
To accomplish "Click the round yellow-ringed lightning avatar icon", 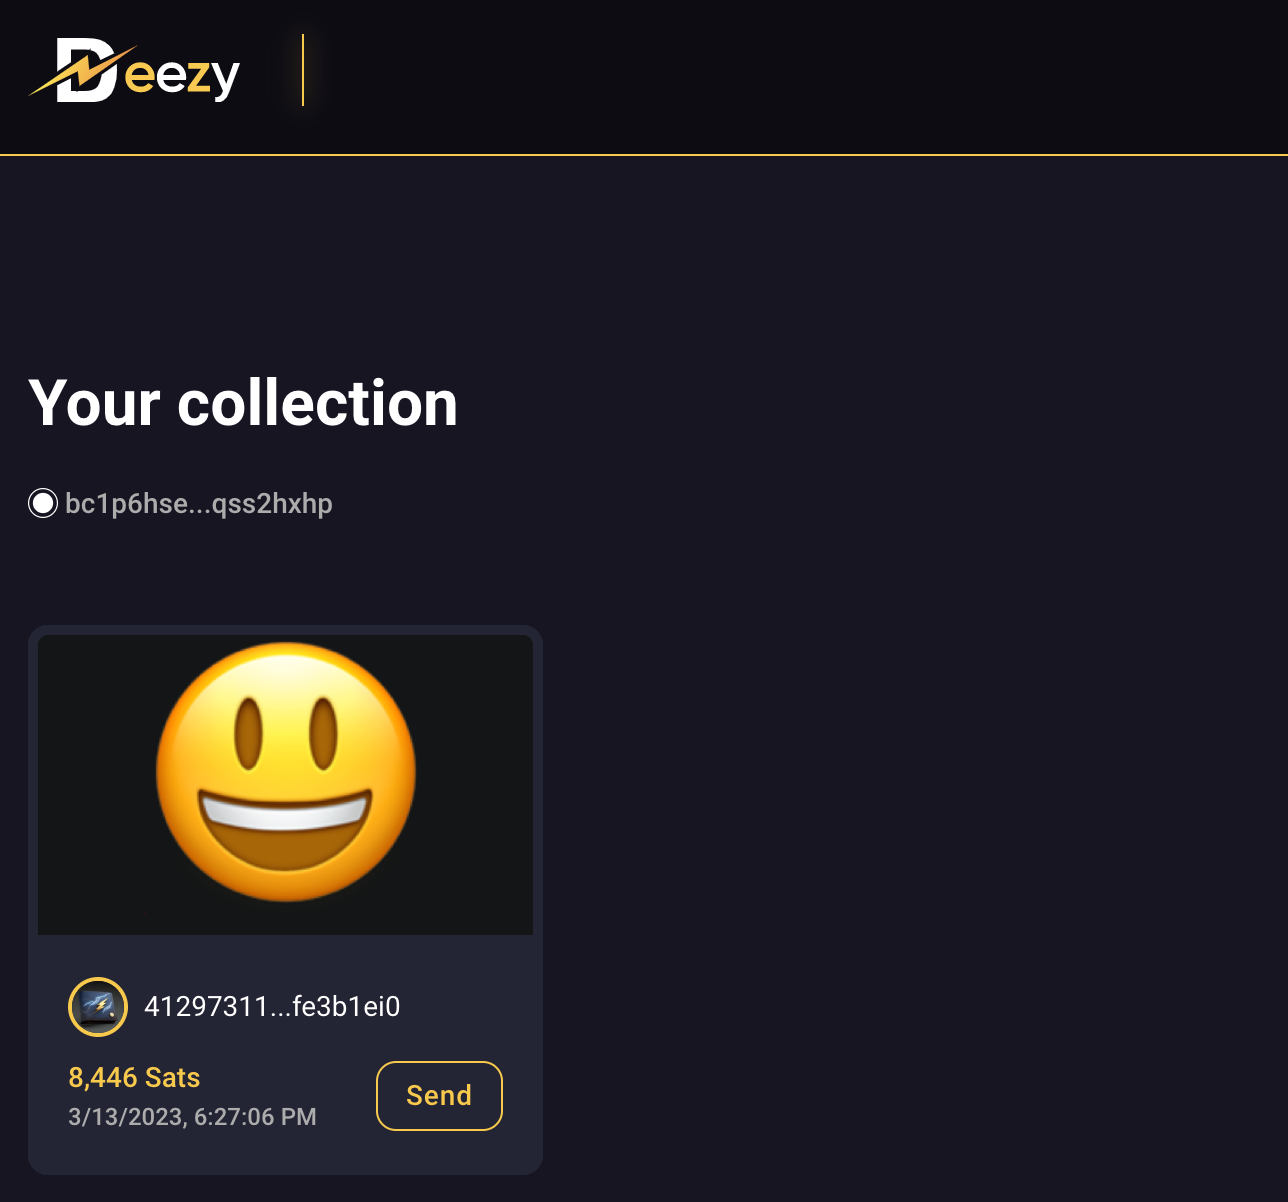I will pyautogui.click(x=98, y=1006).
